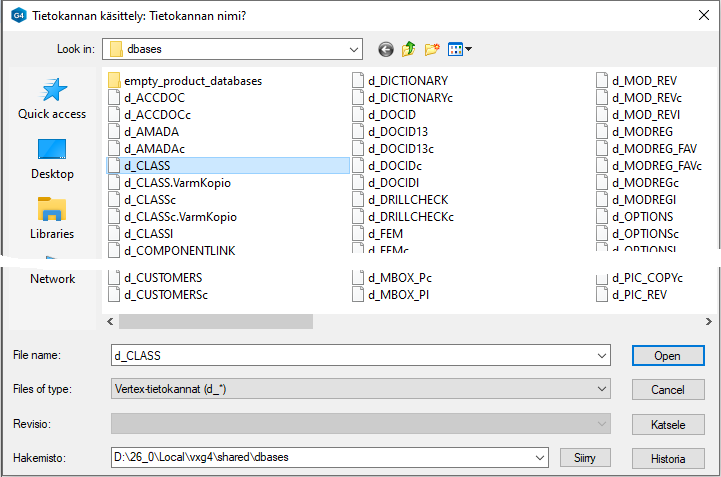Click the Katsele button
The width and height of the screenshot is (721, 477).
[667, 425]
